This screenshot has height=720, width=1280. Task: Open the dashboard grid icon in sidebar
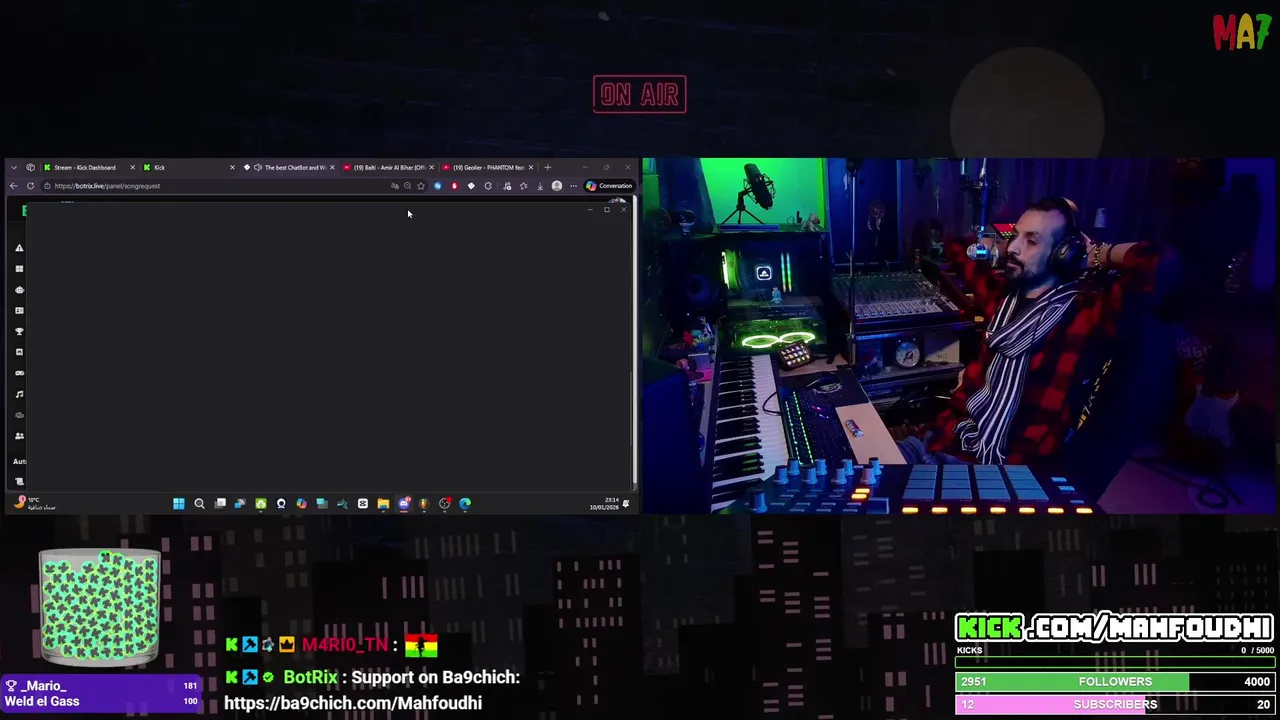point(19,269)
